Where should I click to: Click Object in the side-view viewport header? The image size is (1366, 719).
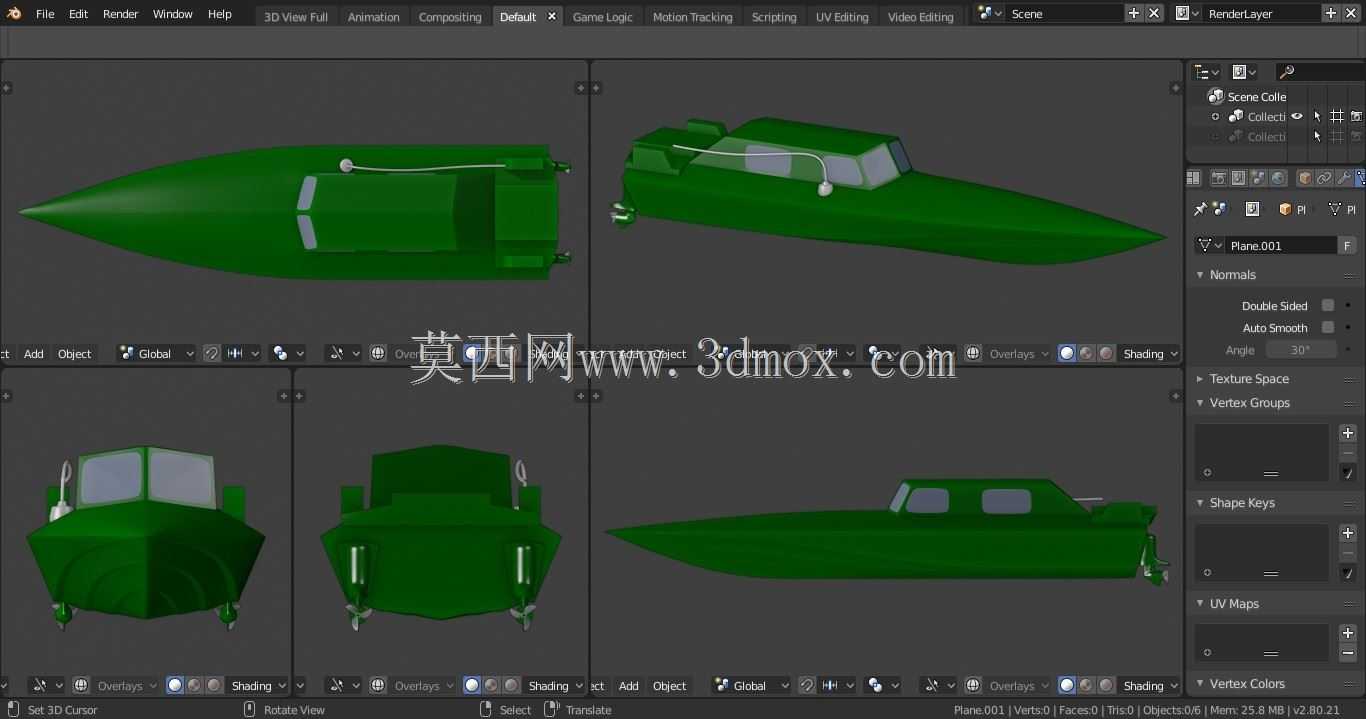[x=670, y=686]
